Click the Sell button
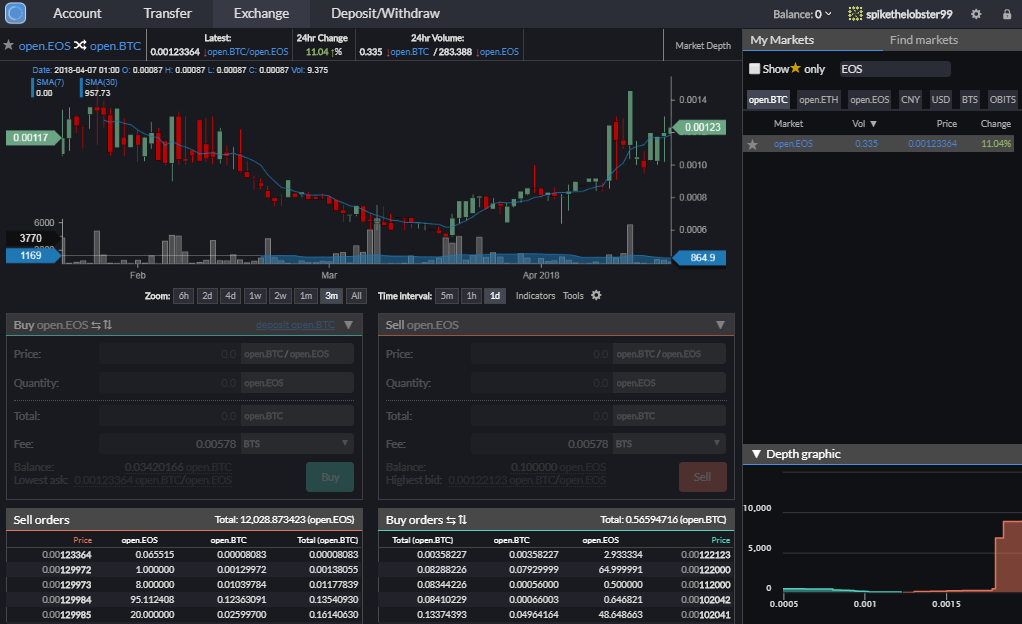The image size is (1022, 624). pyautogui.click(x=702, y=477)
